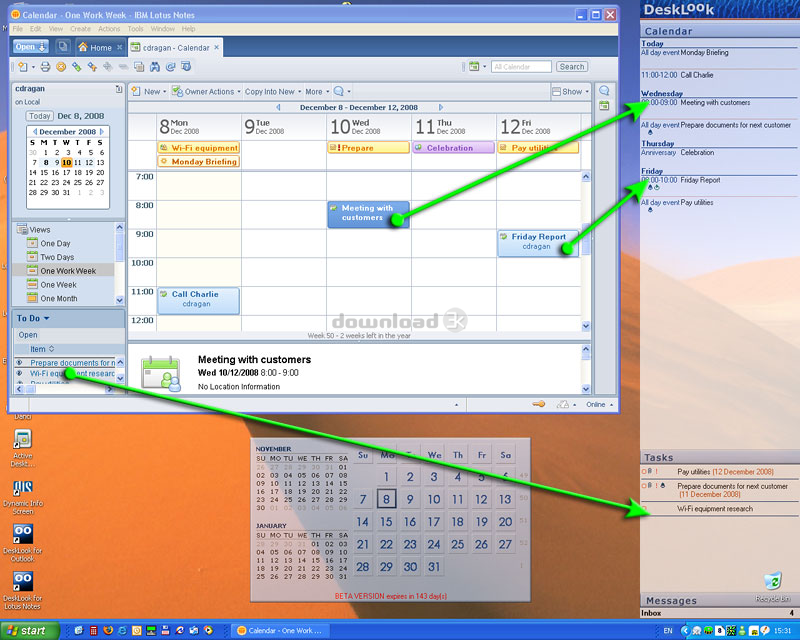Select the One Month view

[58, 298]
